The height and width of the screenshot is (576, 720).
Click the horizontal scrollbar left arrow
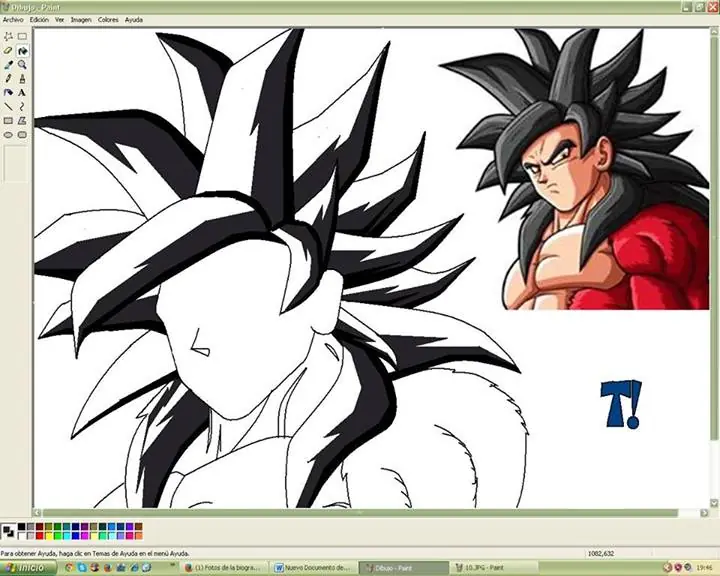tap(37, 513)
